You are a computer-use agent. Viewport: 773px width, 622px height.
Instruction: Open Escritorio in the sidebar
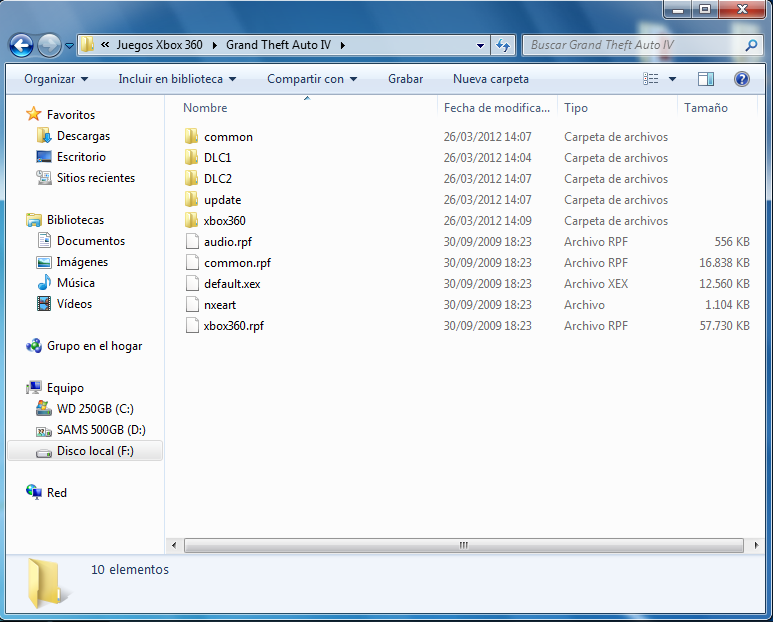tap(81, 157)
